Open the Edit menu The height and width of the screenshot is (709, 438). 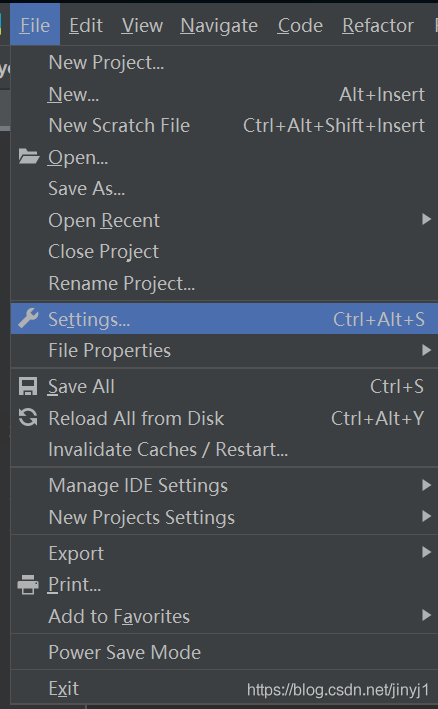click(86, 25)
